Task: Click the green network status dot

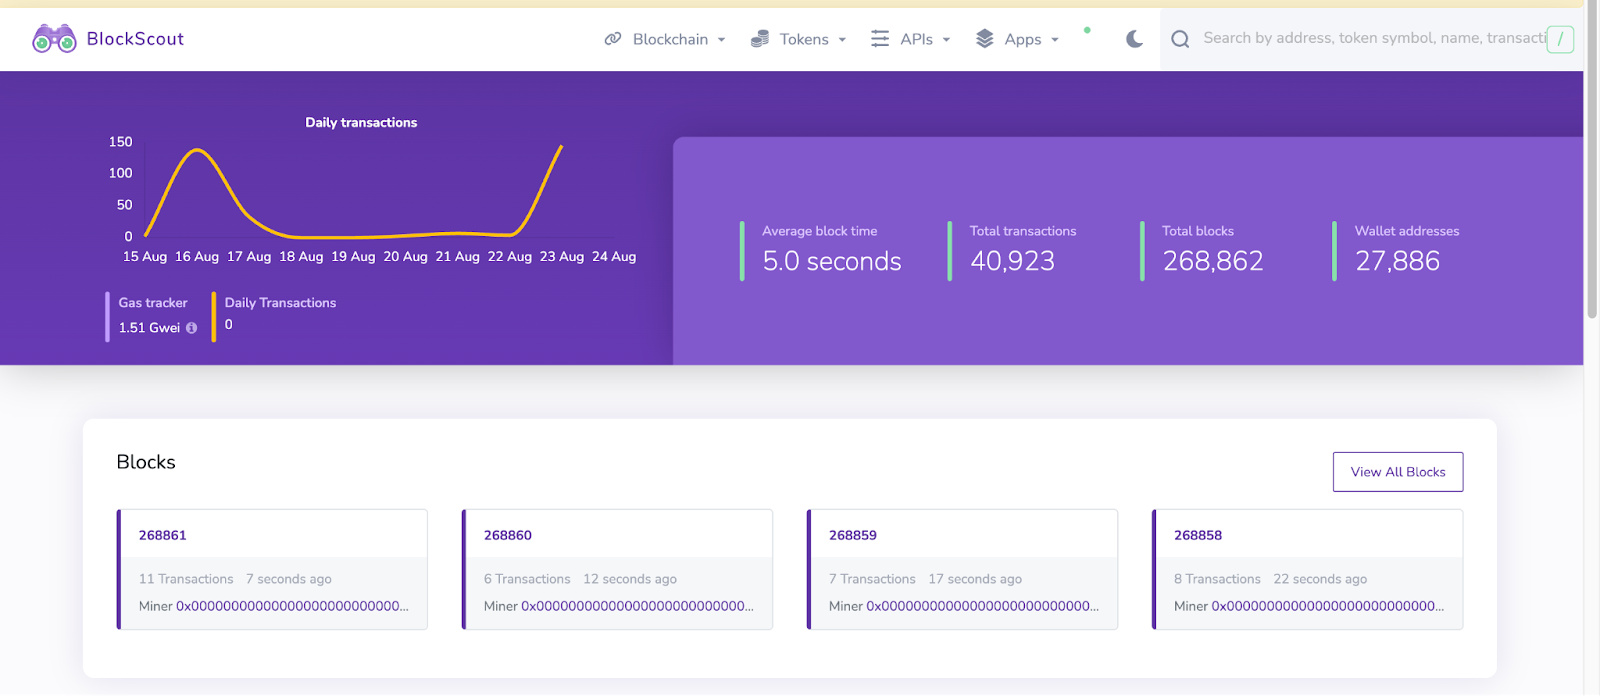Action: (x=1087, y=30)
